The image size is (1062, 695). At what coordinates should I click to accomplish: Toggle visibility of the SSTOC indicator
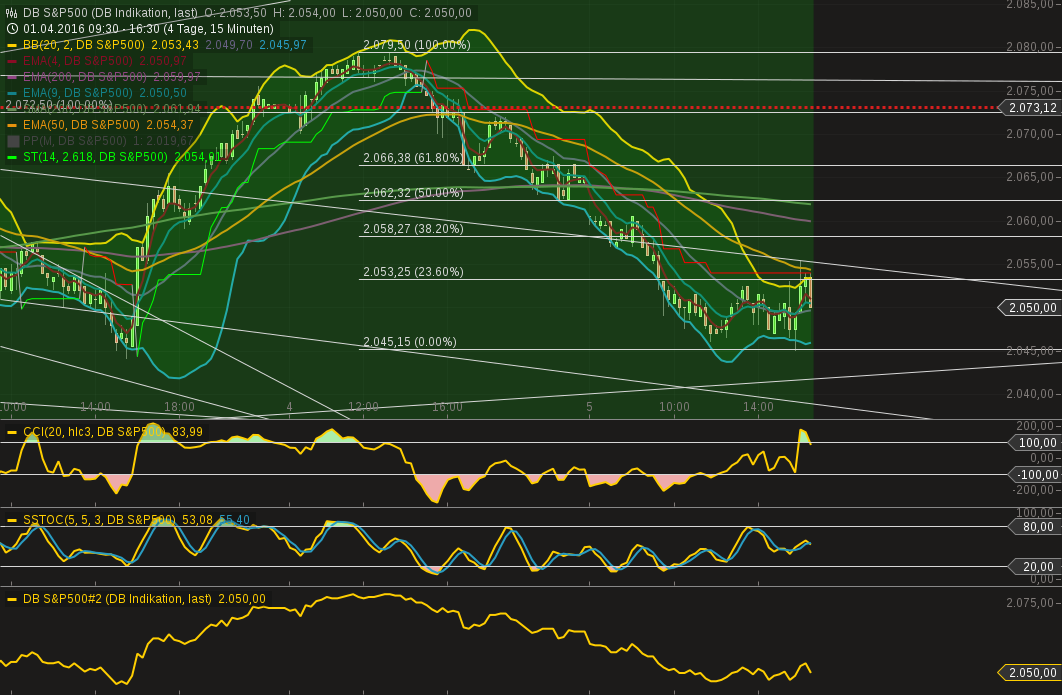[x=11, y=518]
